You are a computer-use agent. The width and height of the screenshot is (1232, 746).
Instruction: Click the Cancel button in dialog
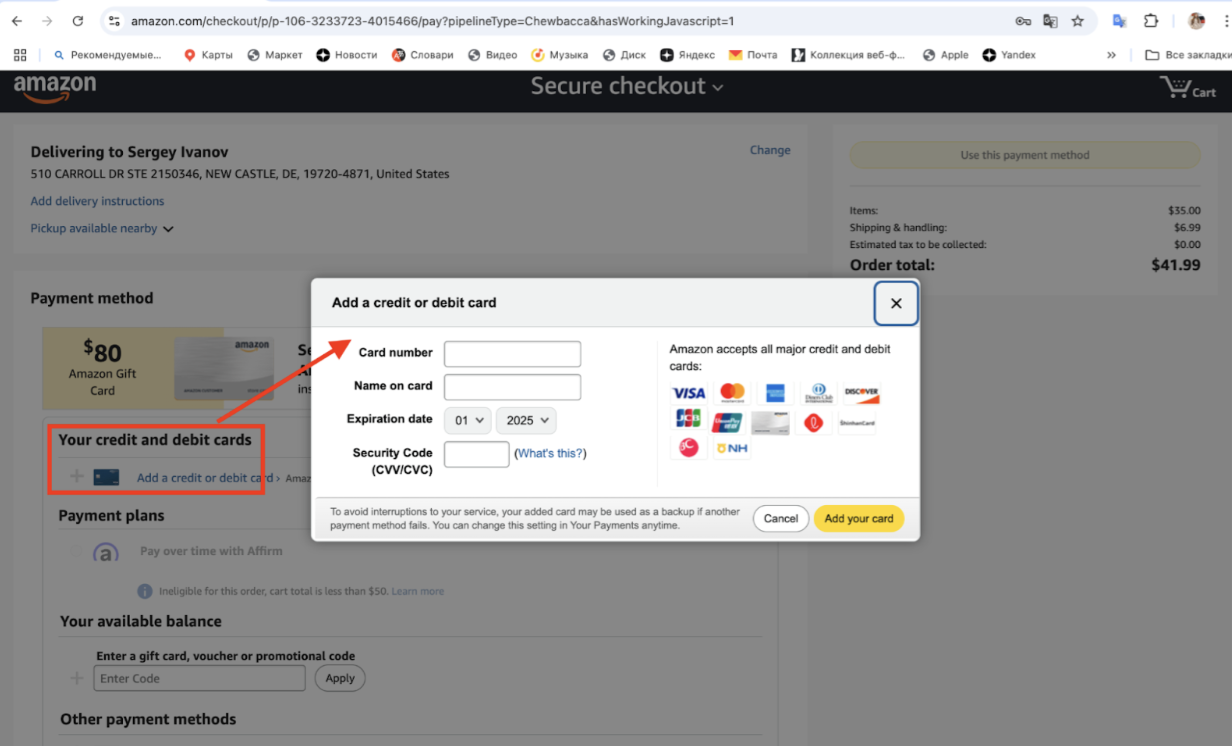pyautogui.click(x=780, y=519)
